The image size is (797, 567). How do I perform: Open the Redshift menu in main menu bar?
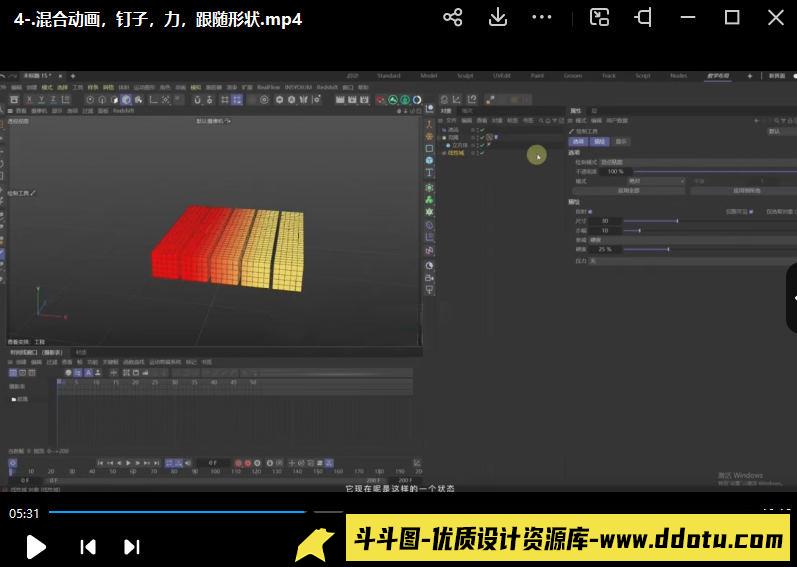327,87
